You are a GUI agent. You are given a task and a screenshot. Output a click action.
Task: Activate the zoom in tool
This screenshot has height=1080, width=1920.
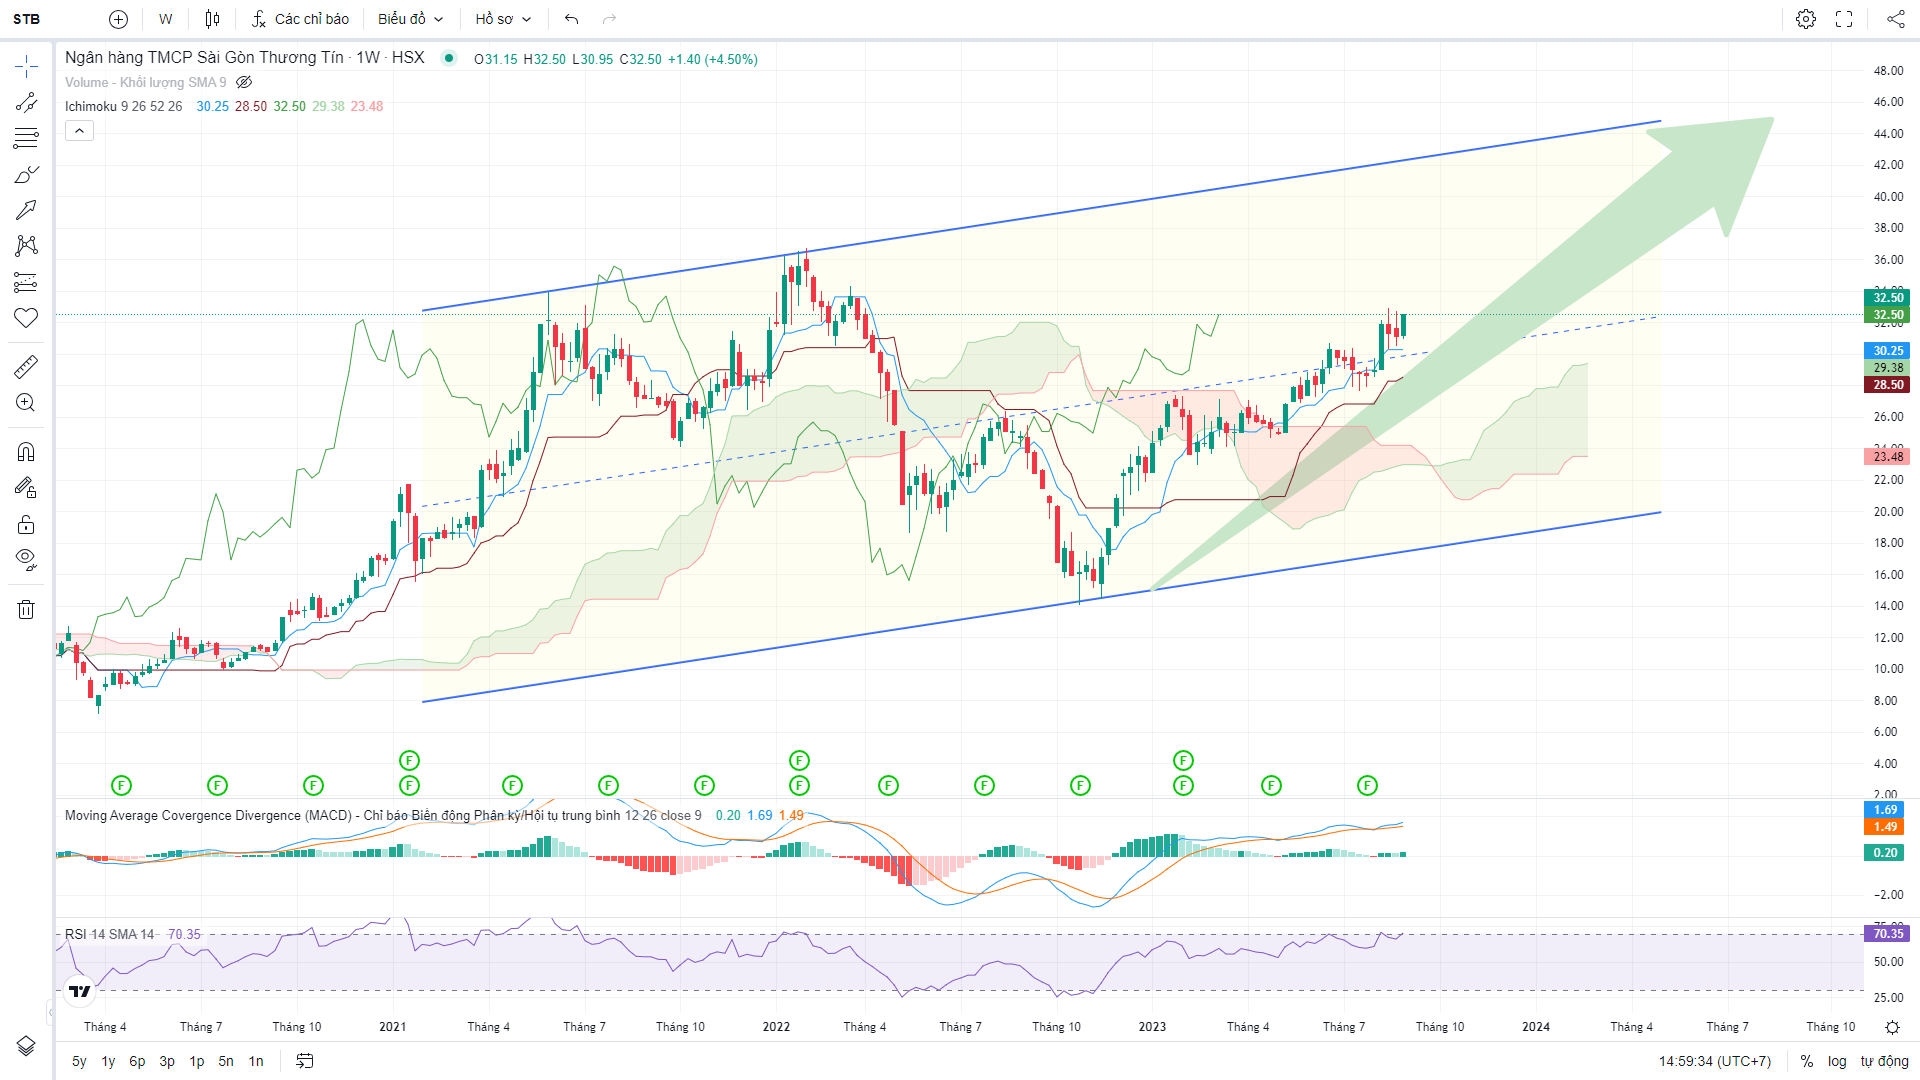click(26, 402)
